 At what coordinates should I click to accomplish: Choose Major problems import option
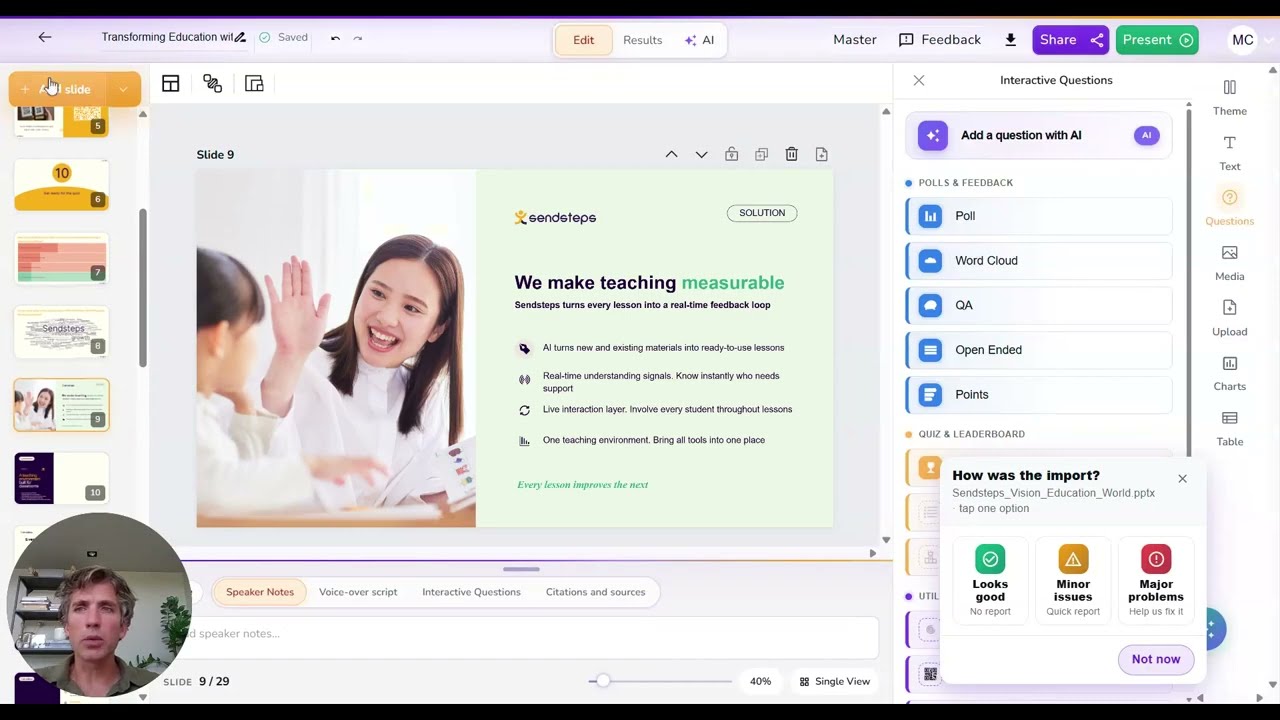click(1156, 581)
